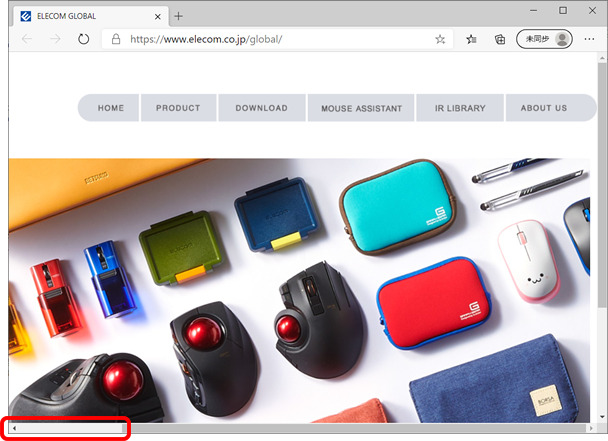Click the browser back arrow

(x=27, y=39)
